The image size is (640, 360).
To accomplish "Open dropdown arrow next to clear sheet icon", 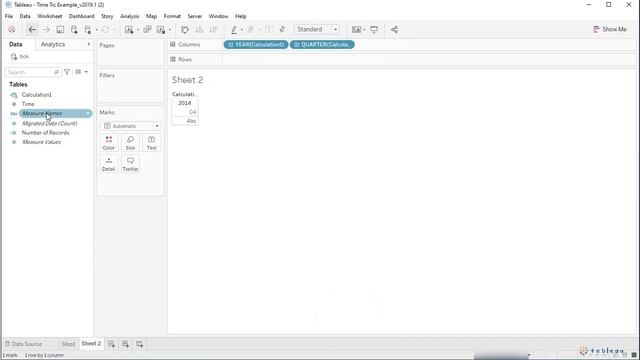I will pyautogui.click(x=170, y=29).
